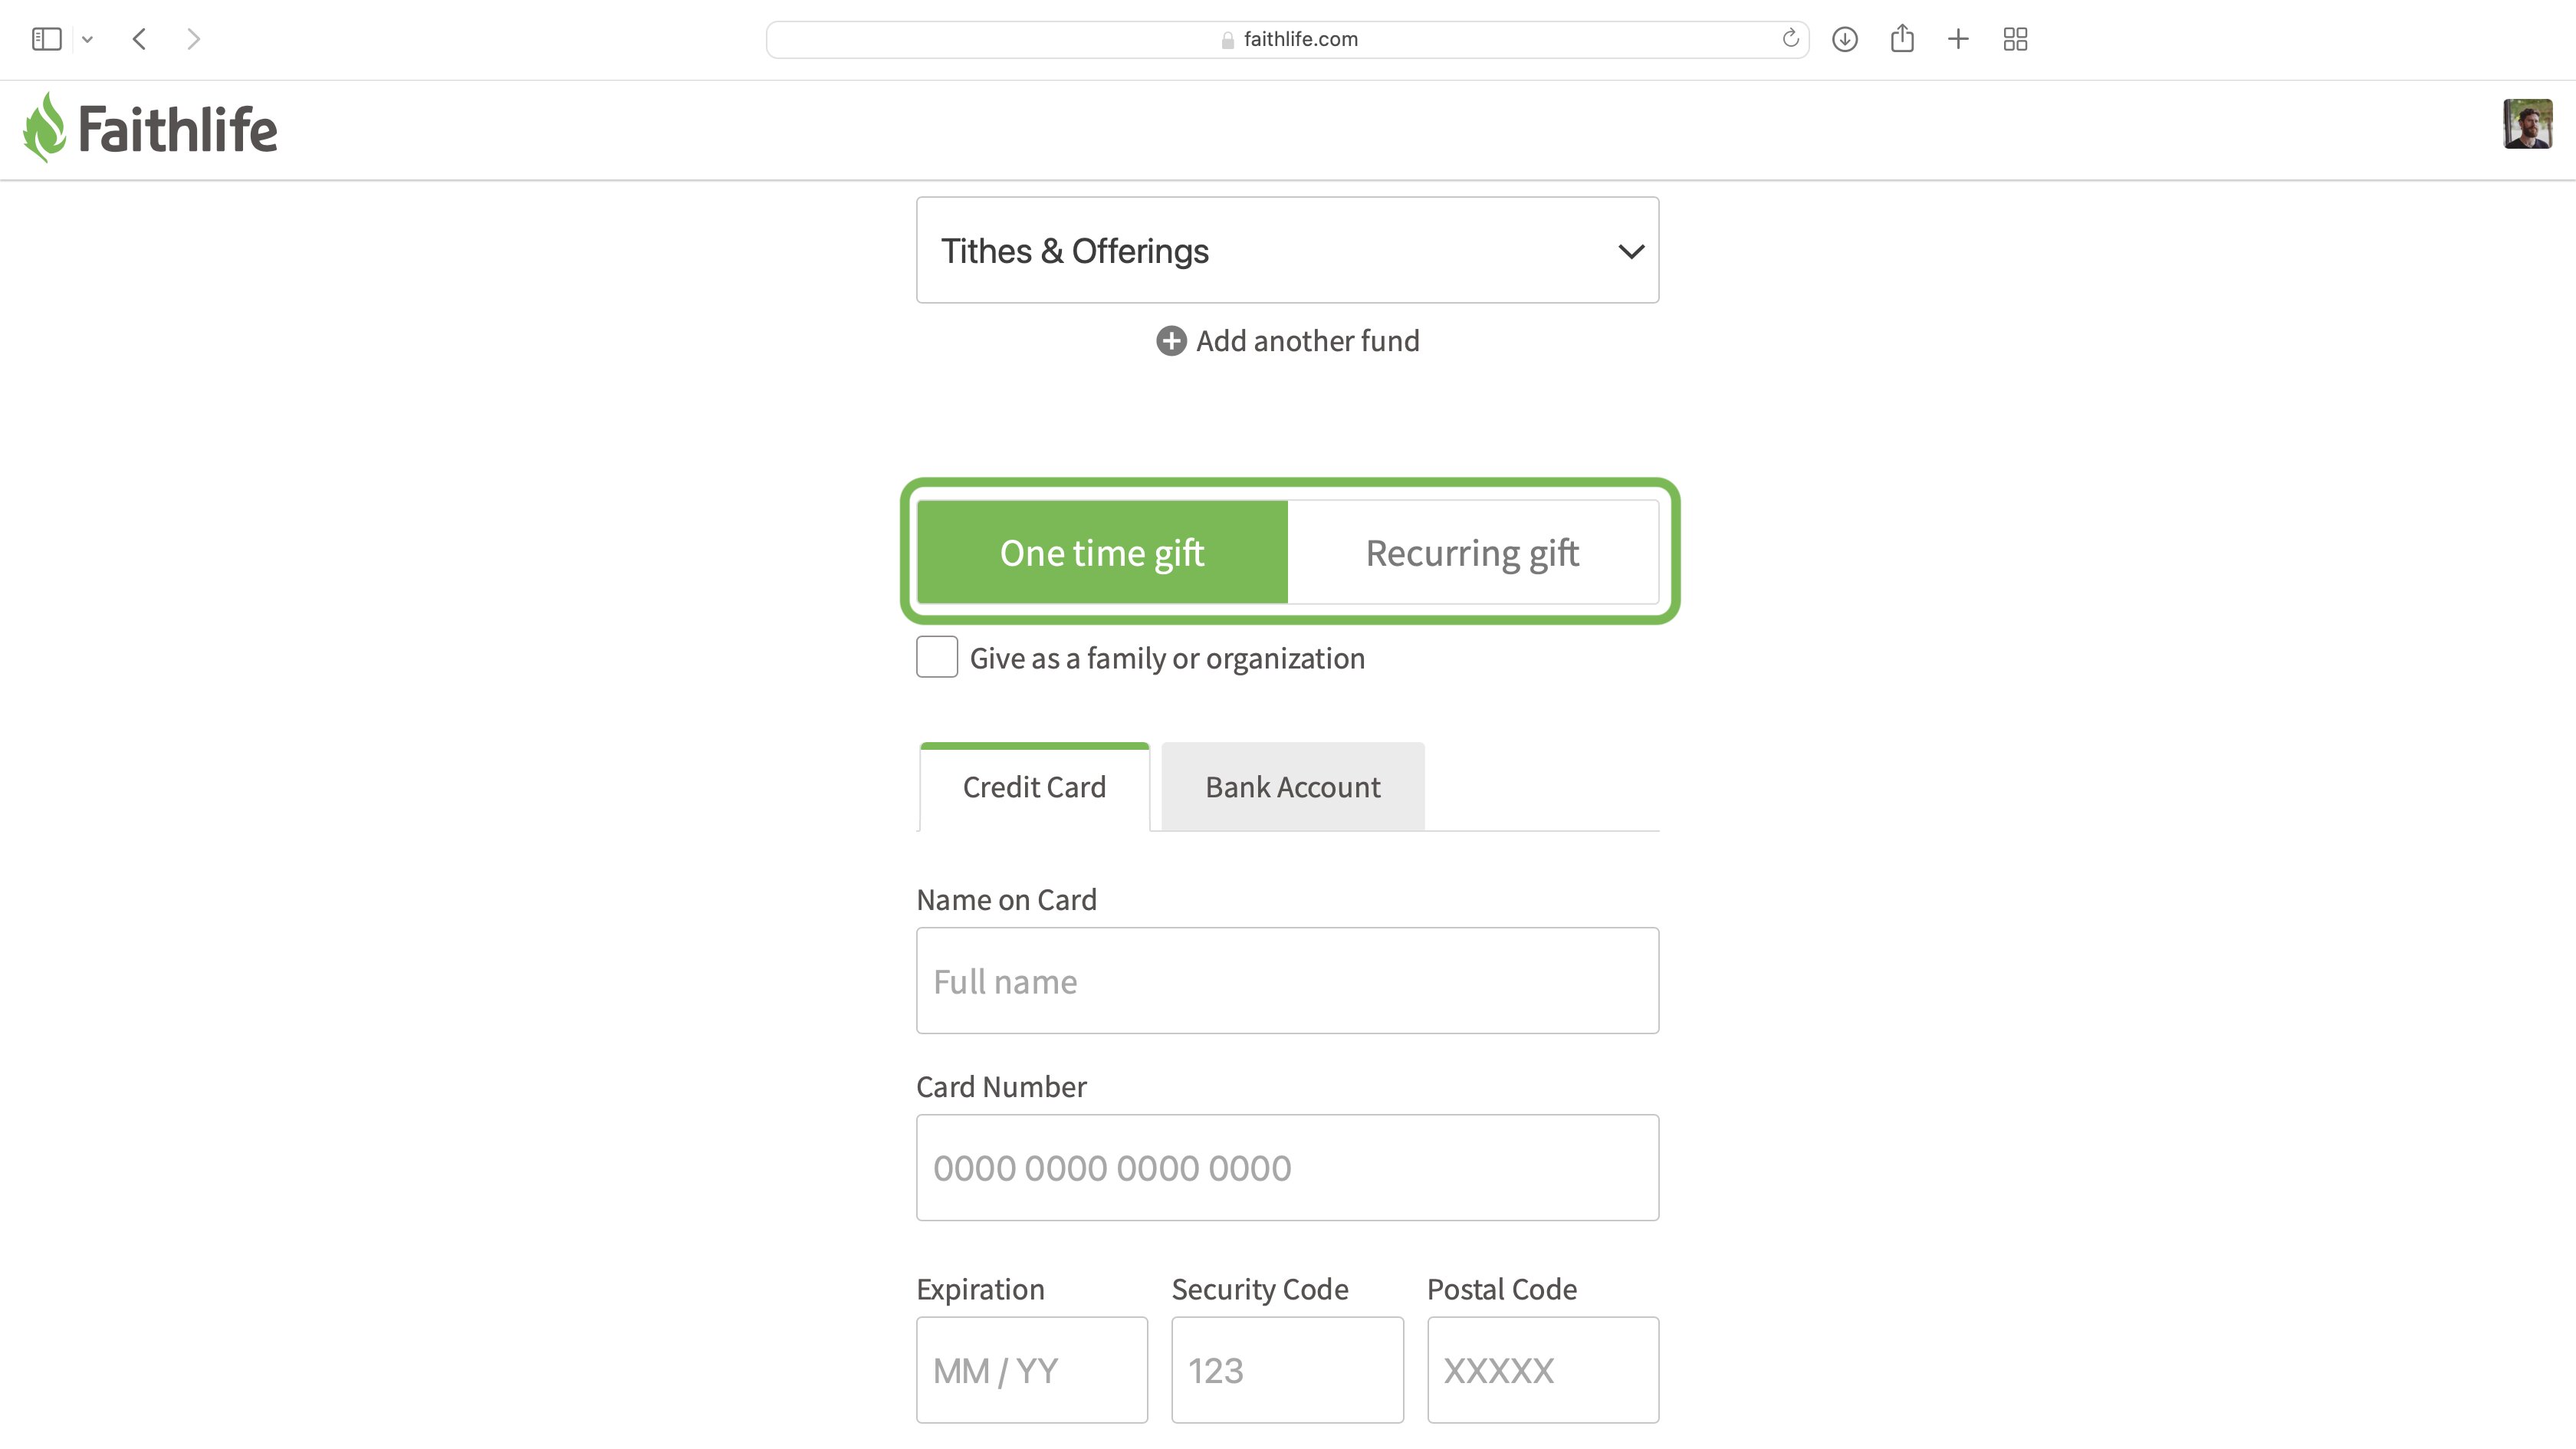Viewport: 2576px width, 1449px height.
Task: Open the sidebar options chevron
Action: [x=87, y=40]
